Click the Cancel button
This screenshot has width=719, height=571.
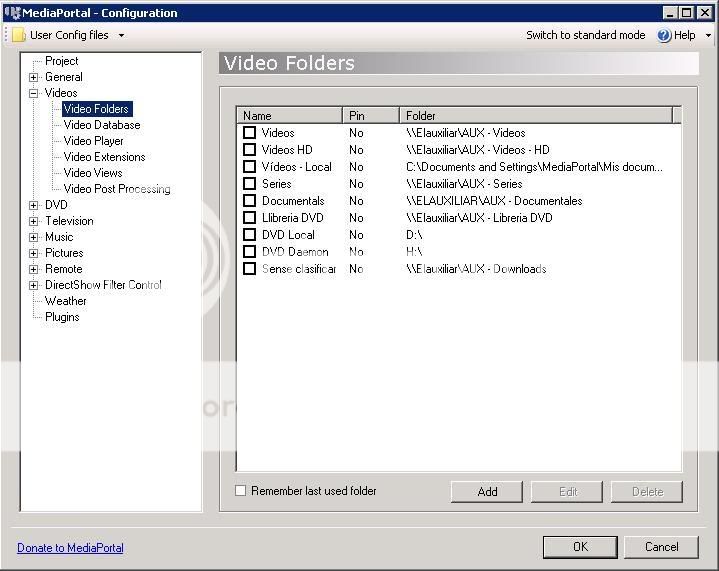tap(661, 547)
